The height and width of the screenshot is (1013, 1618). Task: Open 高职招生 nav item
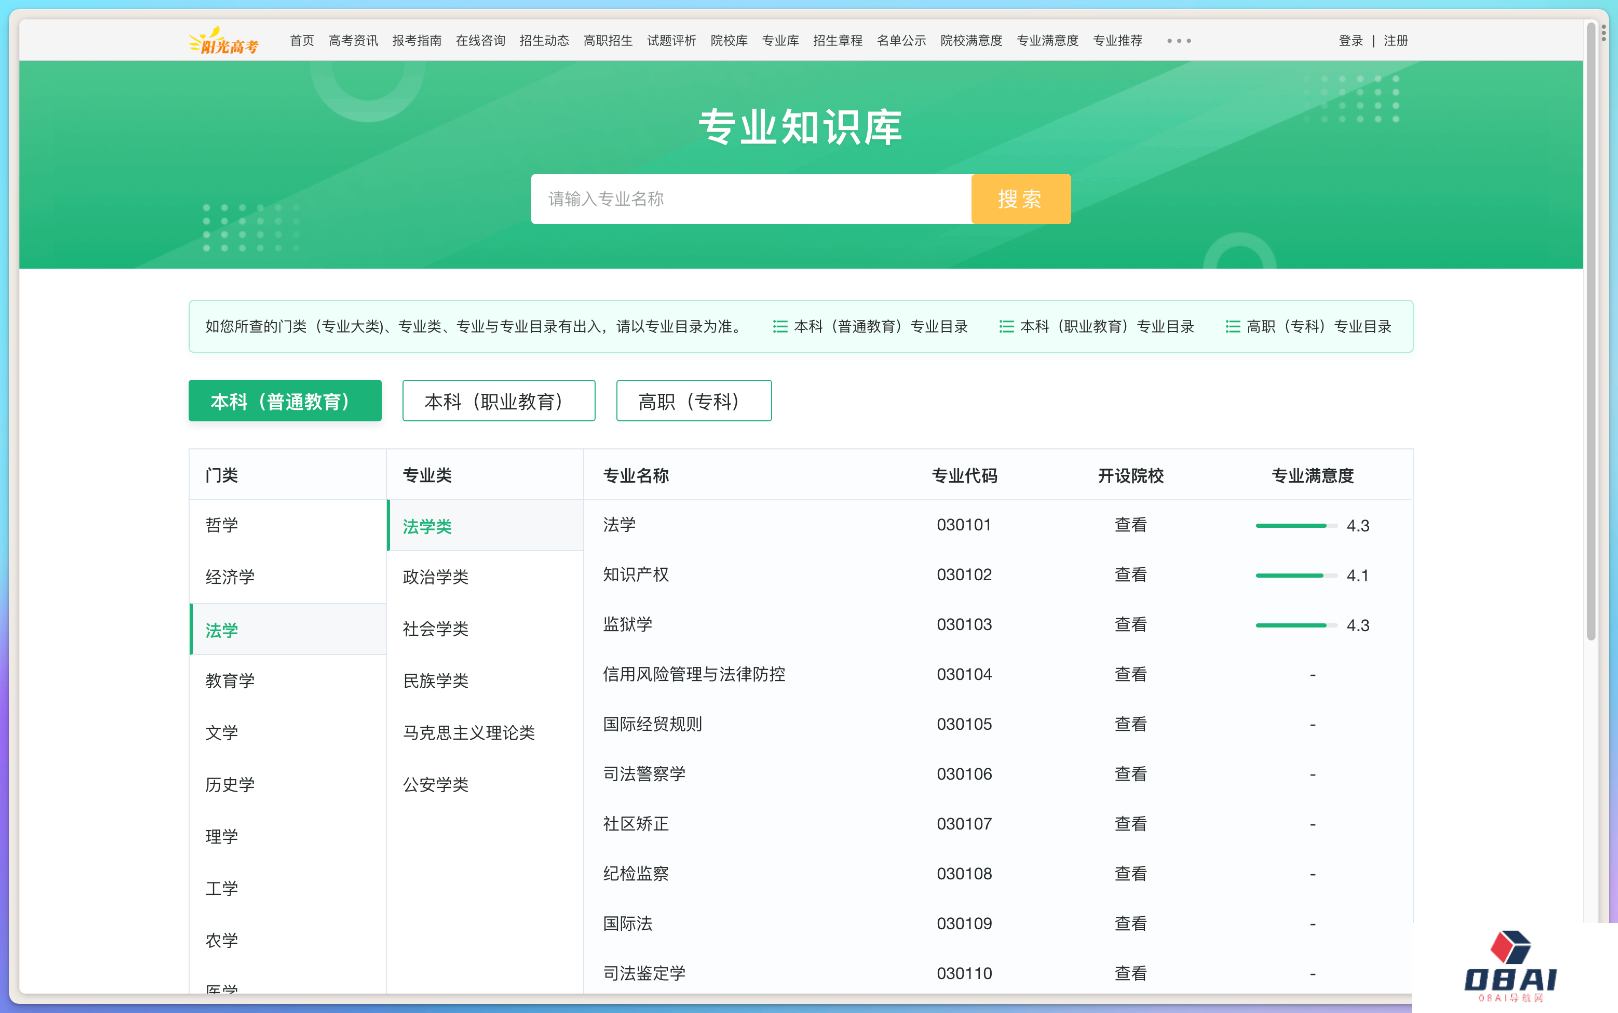(608, 41)
